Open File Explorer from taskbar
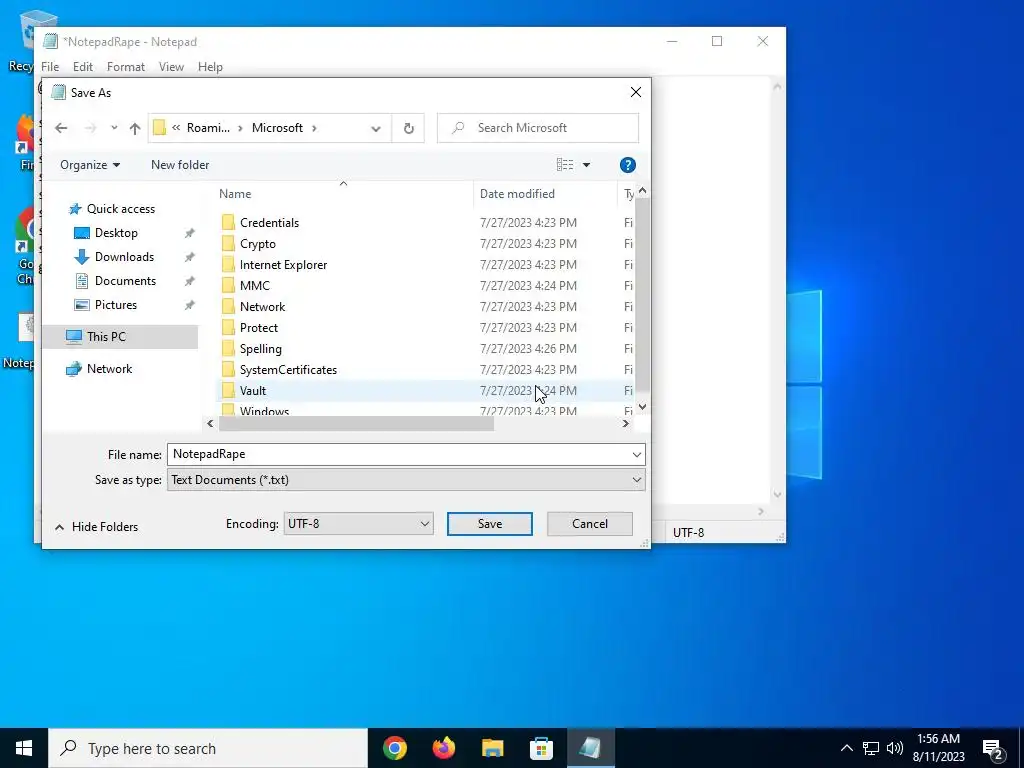1024x768 pixels. point(493,748)
